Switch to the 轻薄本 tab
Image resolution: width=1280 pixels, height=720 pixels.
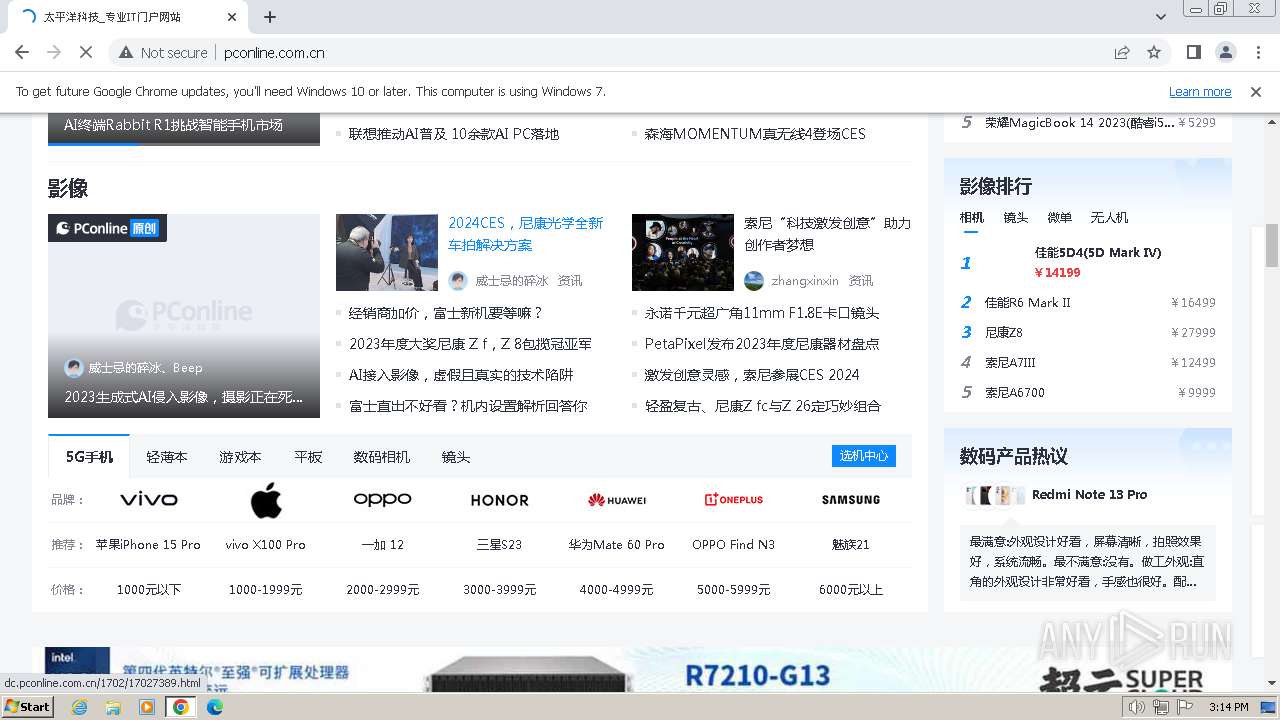point(167,457)
